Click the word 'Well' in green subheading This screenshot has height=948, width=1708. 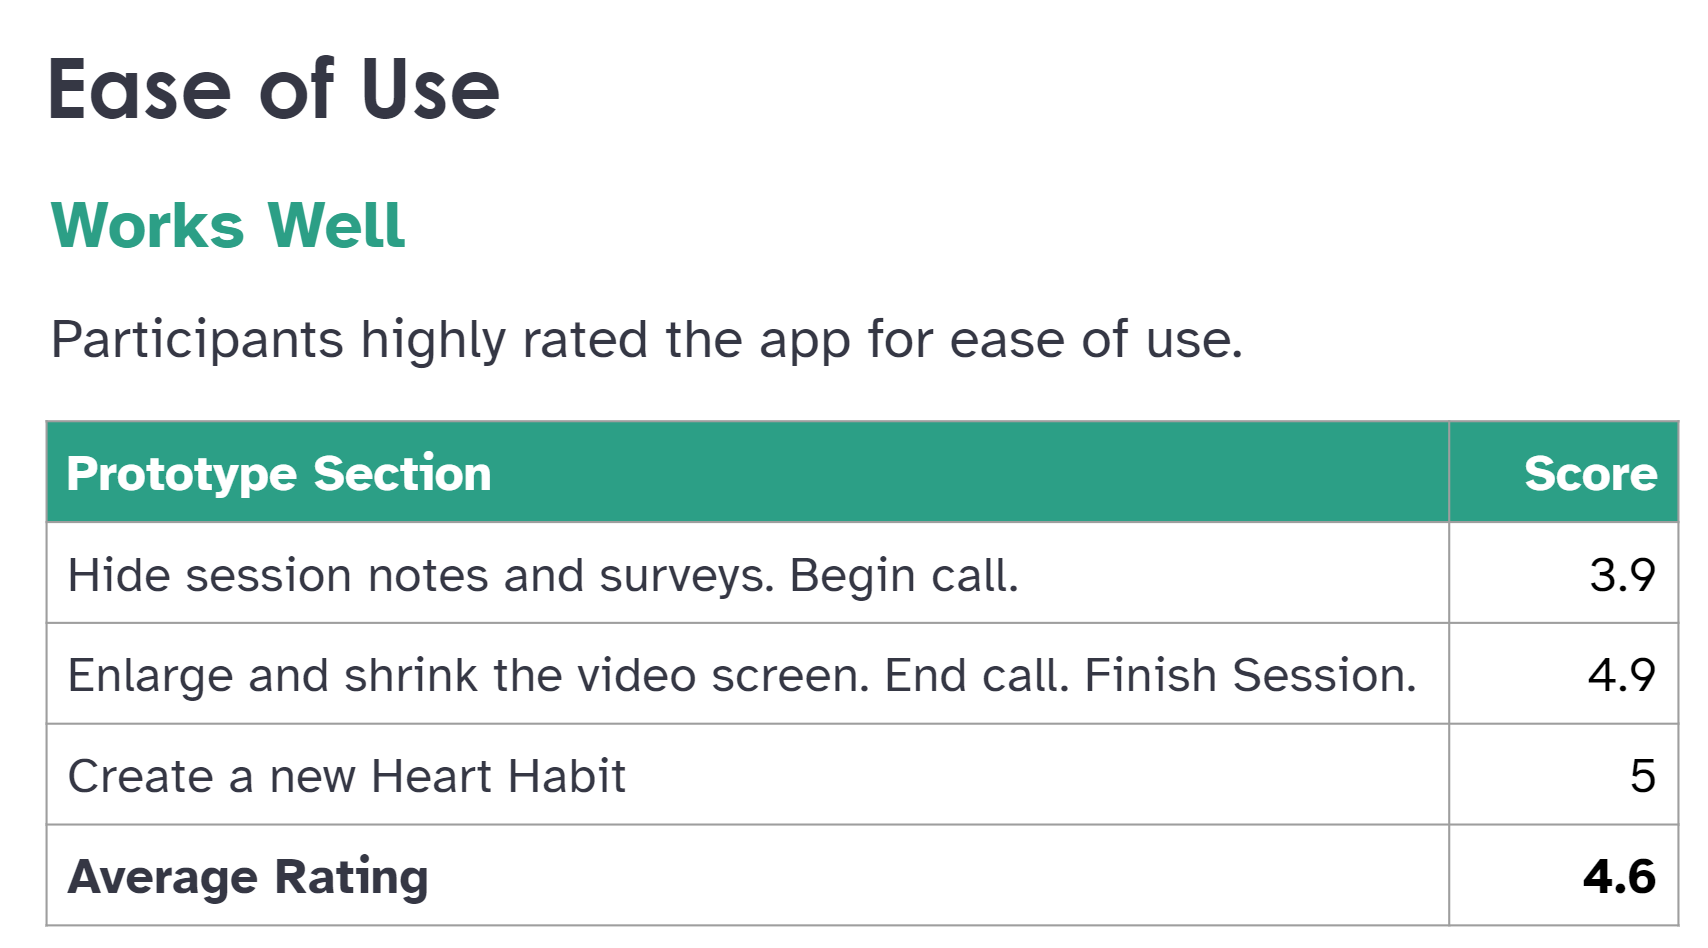336,225
